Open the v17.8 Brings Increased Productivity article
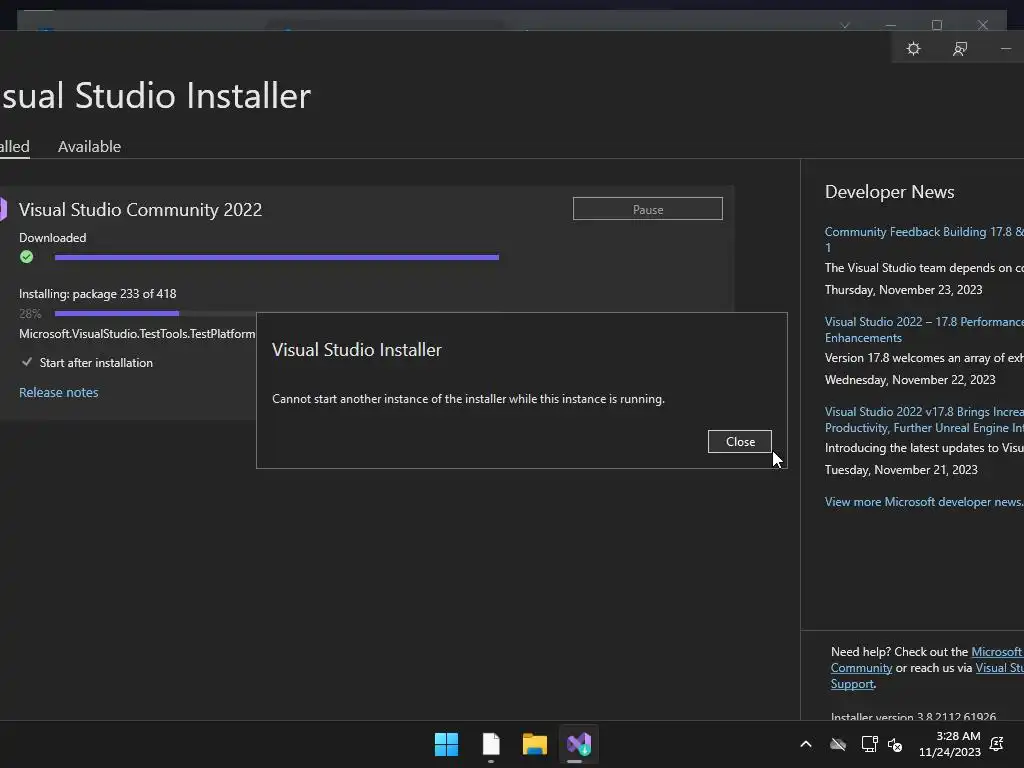The width and height of the screenshot is (1024, 768). coord(924,419)
